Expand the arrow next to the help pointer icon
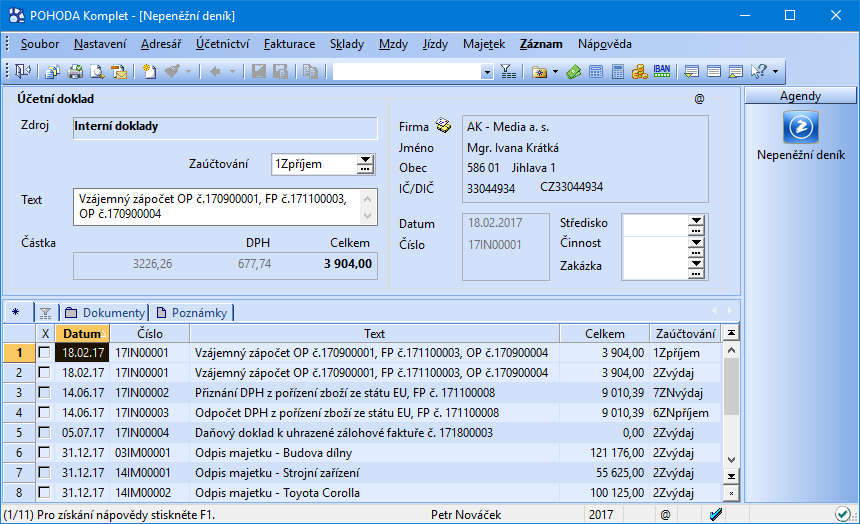860x524 pixels. coord(776,72)
